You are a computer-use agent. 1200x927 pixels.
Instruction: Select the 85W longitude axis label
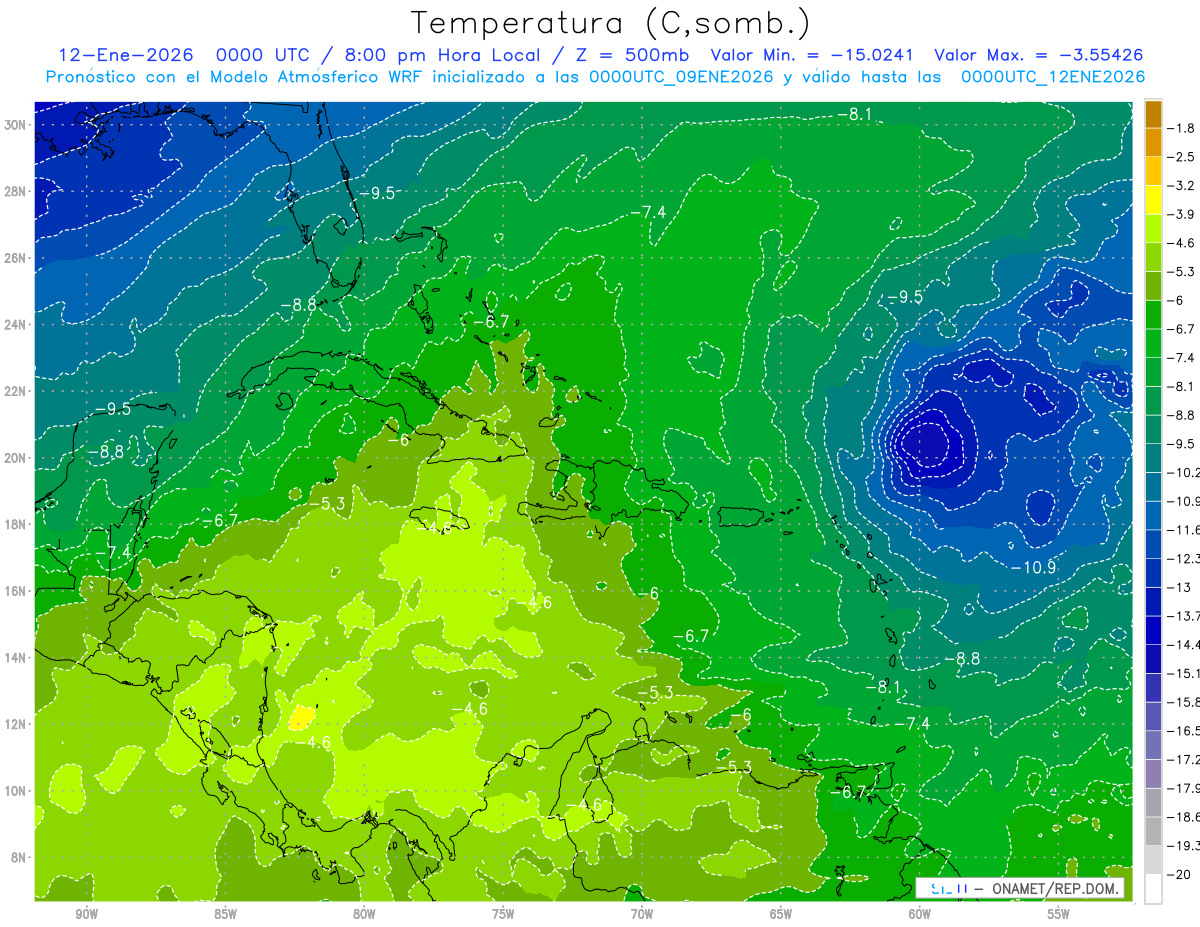(x=225, y=915)
